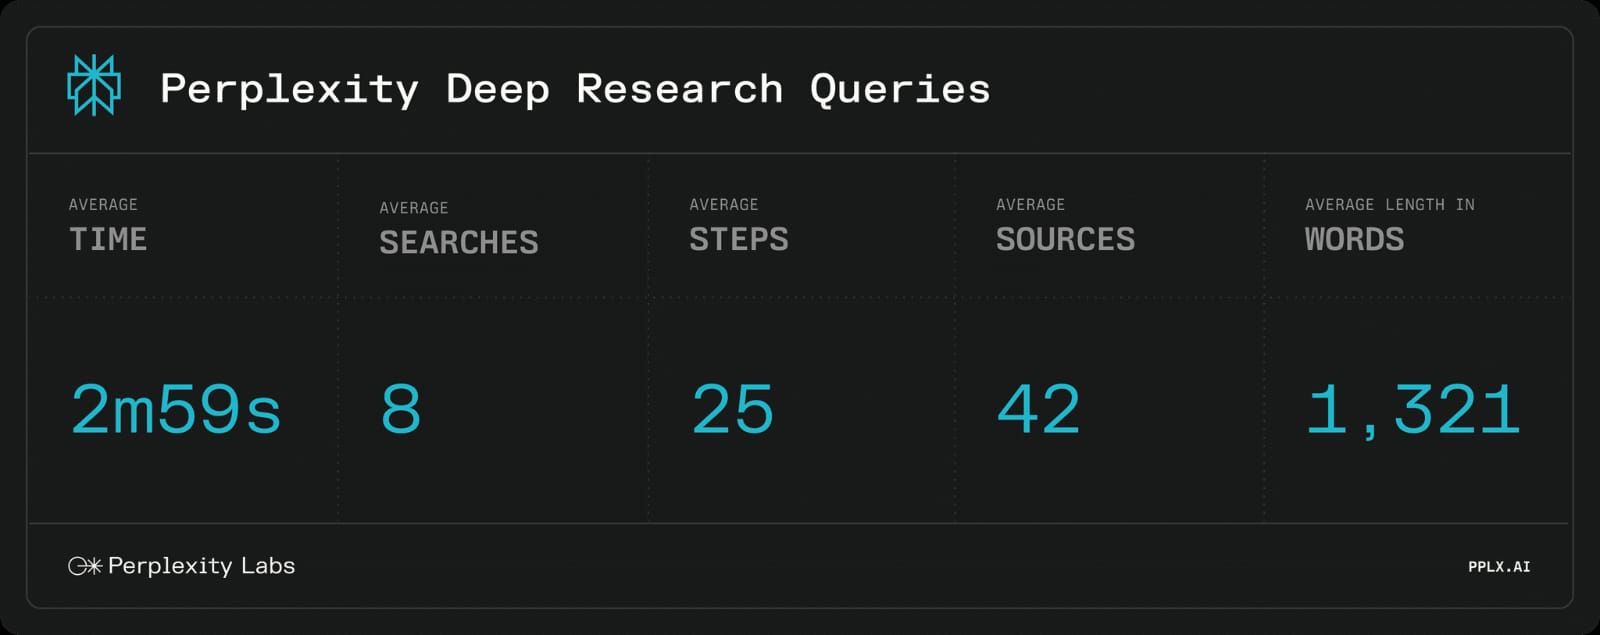Click the '2m59s' average time value

(x=176, y=410)
